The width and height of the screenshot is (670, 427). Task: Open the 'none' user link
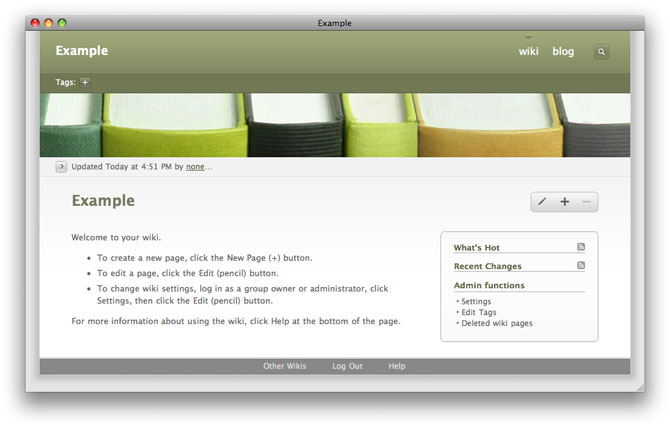click(195, 167)
